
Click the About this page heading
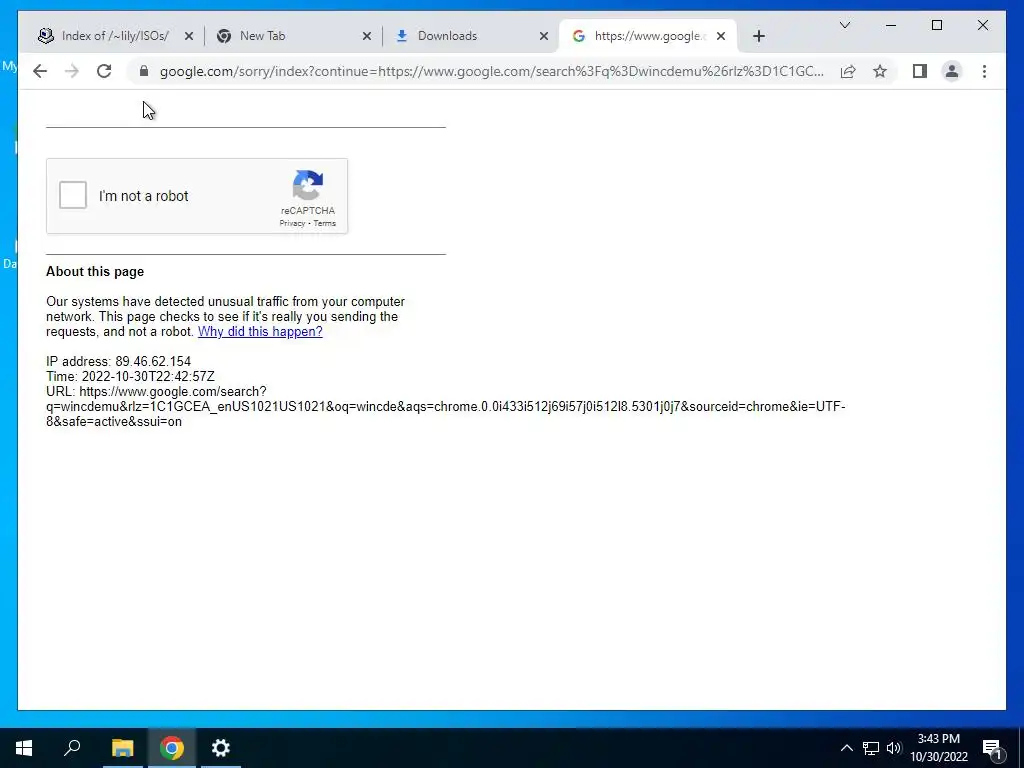pos(95,272)
